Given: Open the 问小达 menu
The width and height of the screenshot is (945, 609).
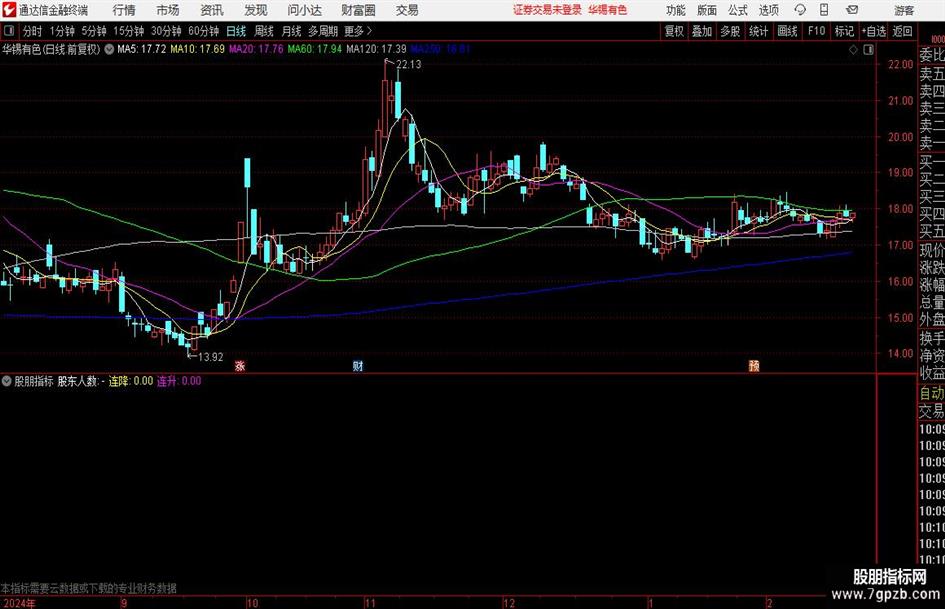Looking at the screenshot, I should coord(304,10).
